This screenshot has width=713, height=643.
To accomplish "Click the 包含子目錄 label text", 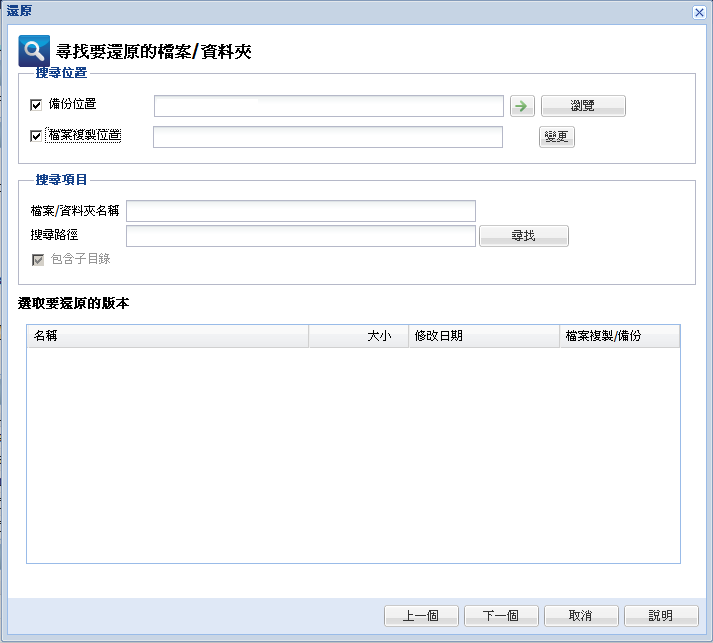I will pyautogui.click(x=80, y=259).
